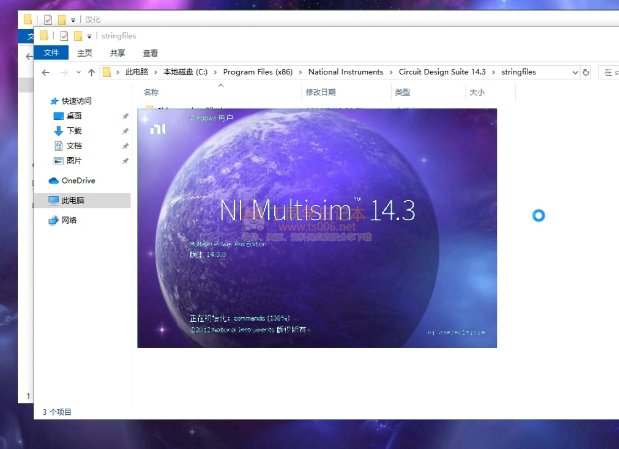Switch to the 查看 (View) ribbon tab
The width and height of the screenshot is (619, 449).
click(150, 53)
